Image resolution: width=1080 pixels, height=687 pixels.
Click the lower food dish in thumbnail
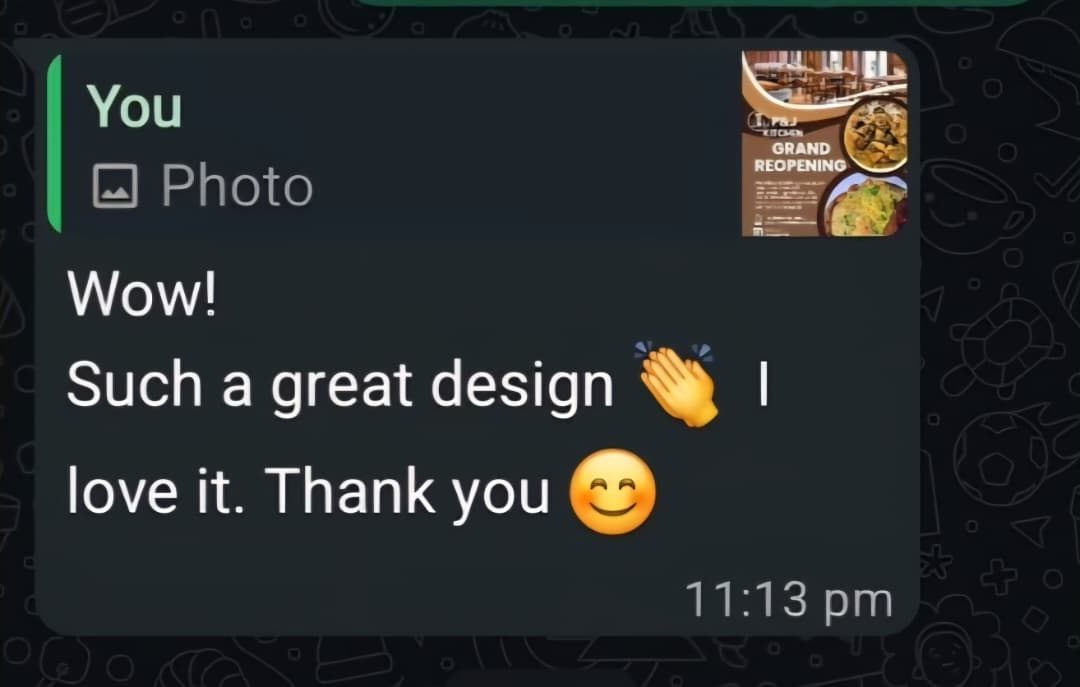864,206
